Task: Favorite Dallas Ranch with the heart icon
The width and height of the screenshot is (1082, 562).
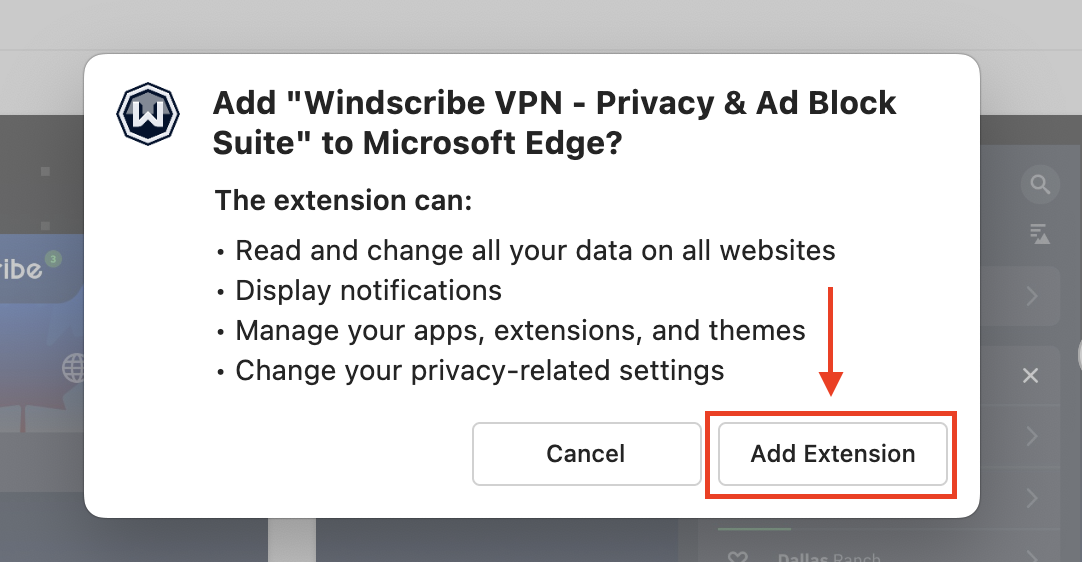Action: 738,556
